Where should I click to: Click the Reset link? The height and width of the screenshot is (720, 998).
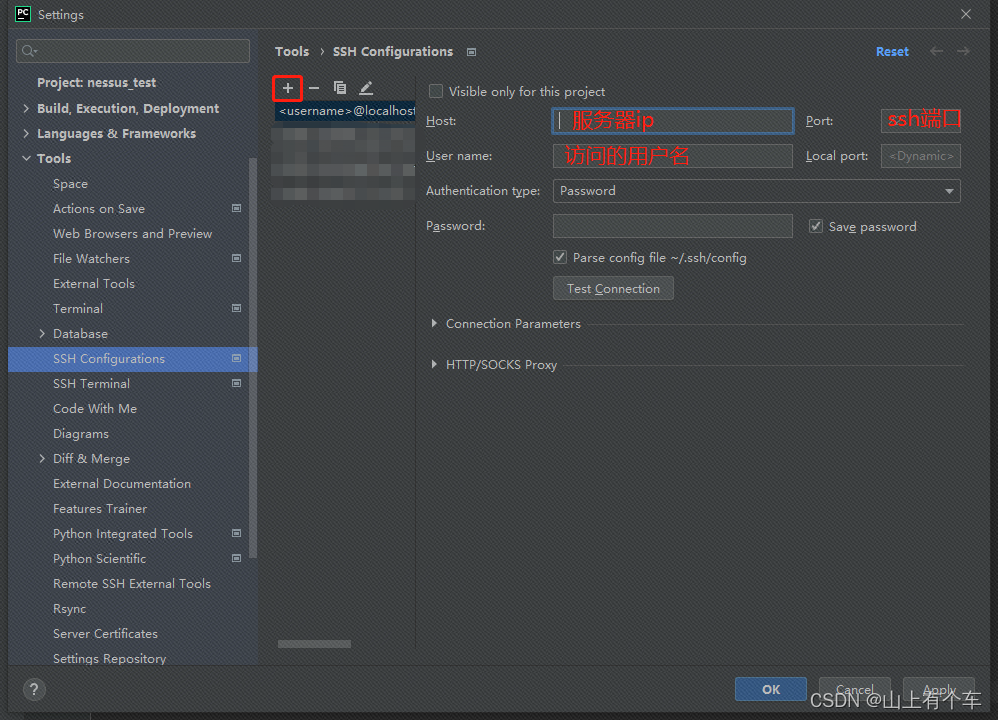[x=892, y=52]
